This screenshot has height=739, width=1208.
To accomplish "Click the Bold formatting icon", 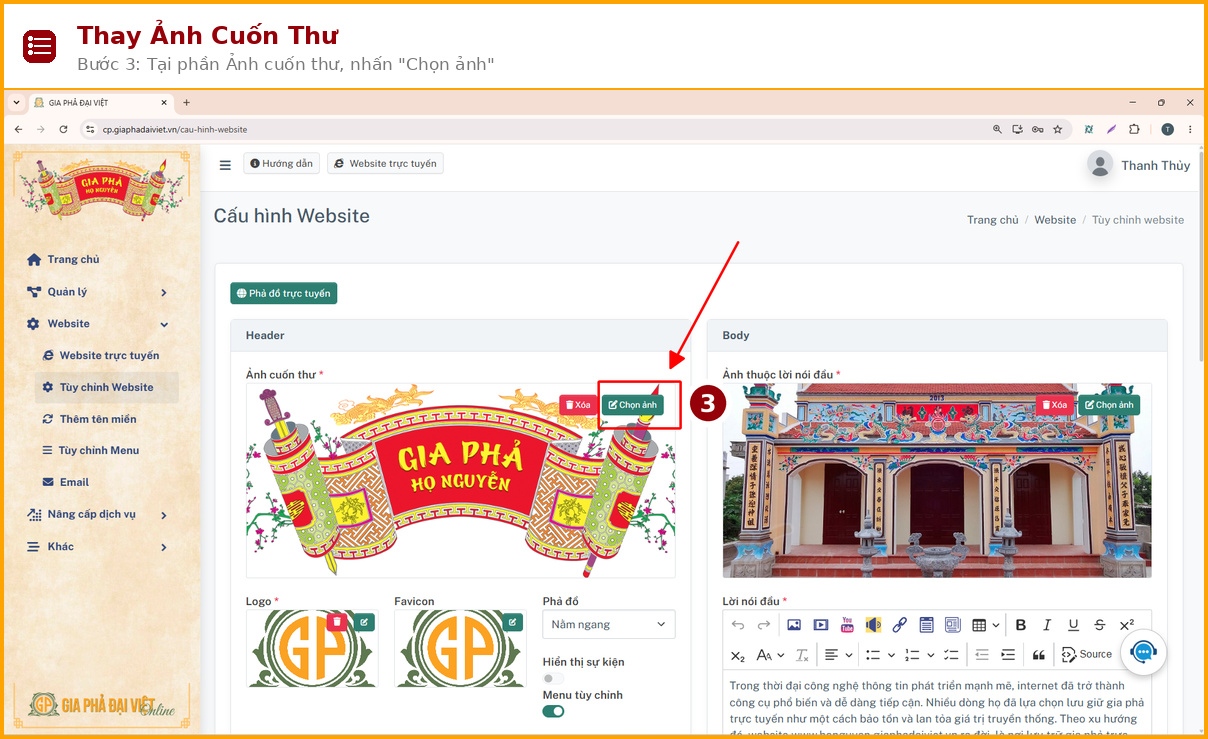I will tap(1021, 625).
